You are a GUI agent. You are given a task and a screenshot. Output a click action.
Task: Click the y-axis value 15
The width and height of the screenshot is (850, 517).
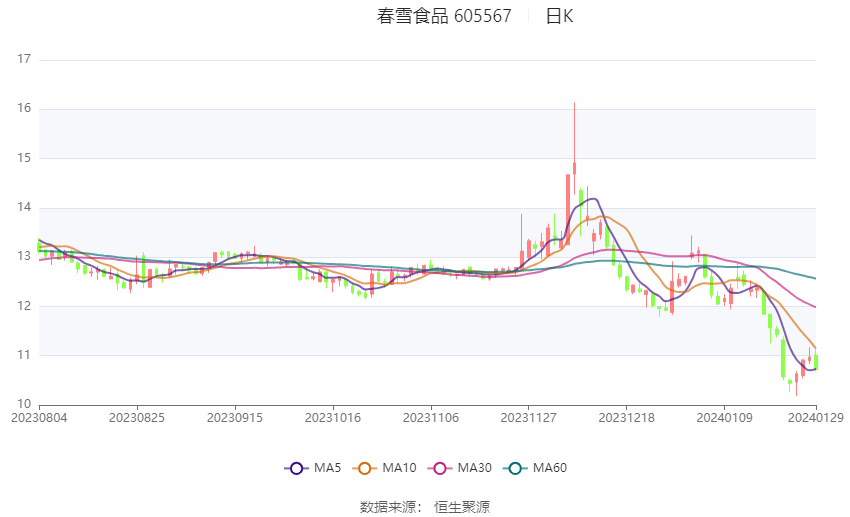24,158
